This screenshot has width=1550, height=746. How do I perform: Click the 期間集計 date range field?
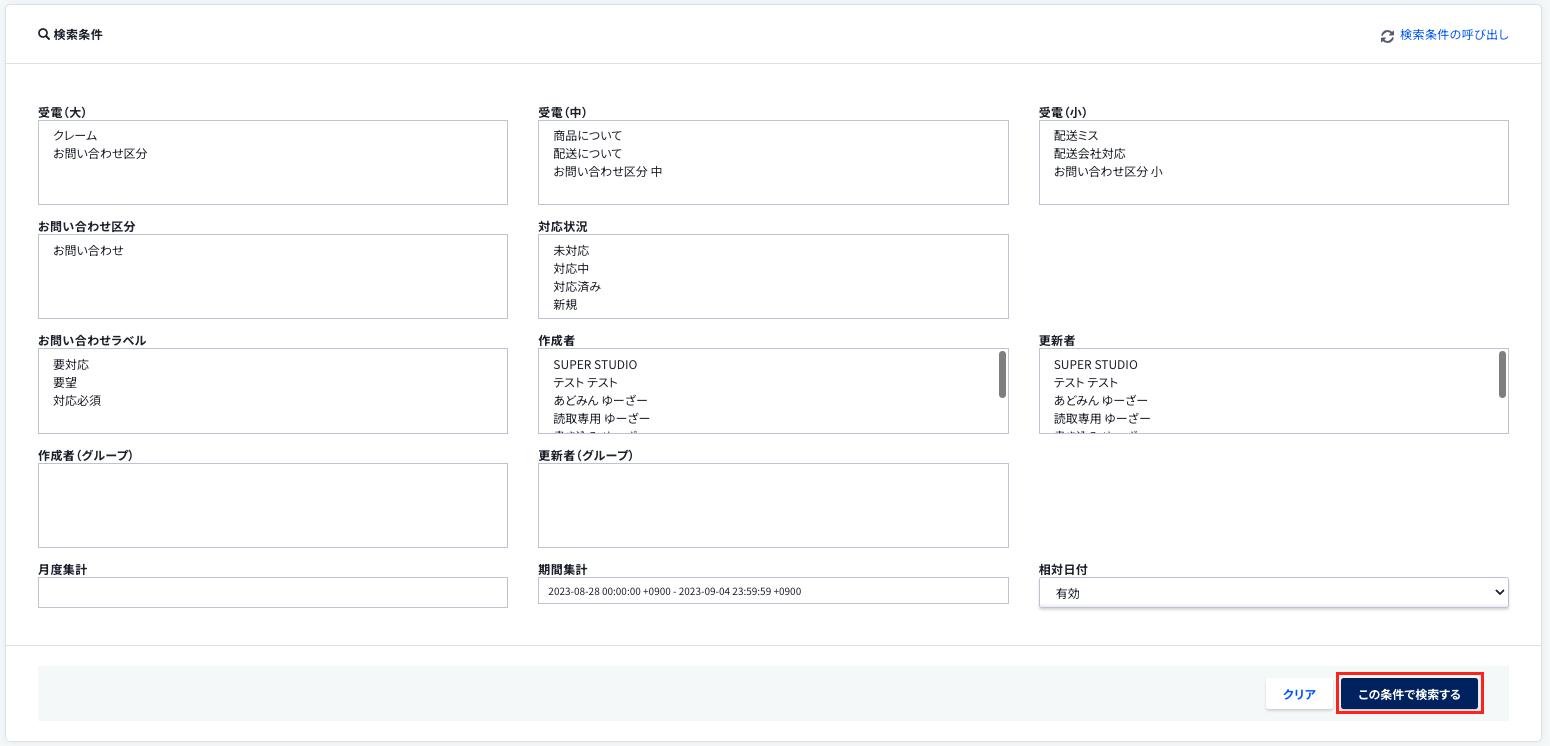click(x=772, y=591)
